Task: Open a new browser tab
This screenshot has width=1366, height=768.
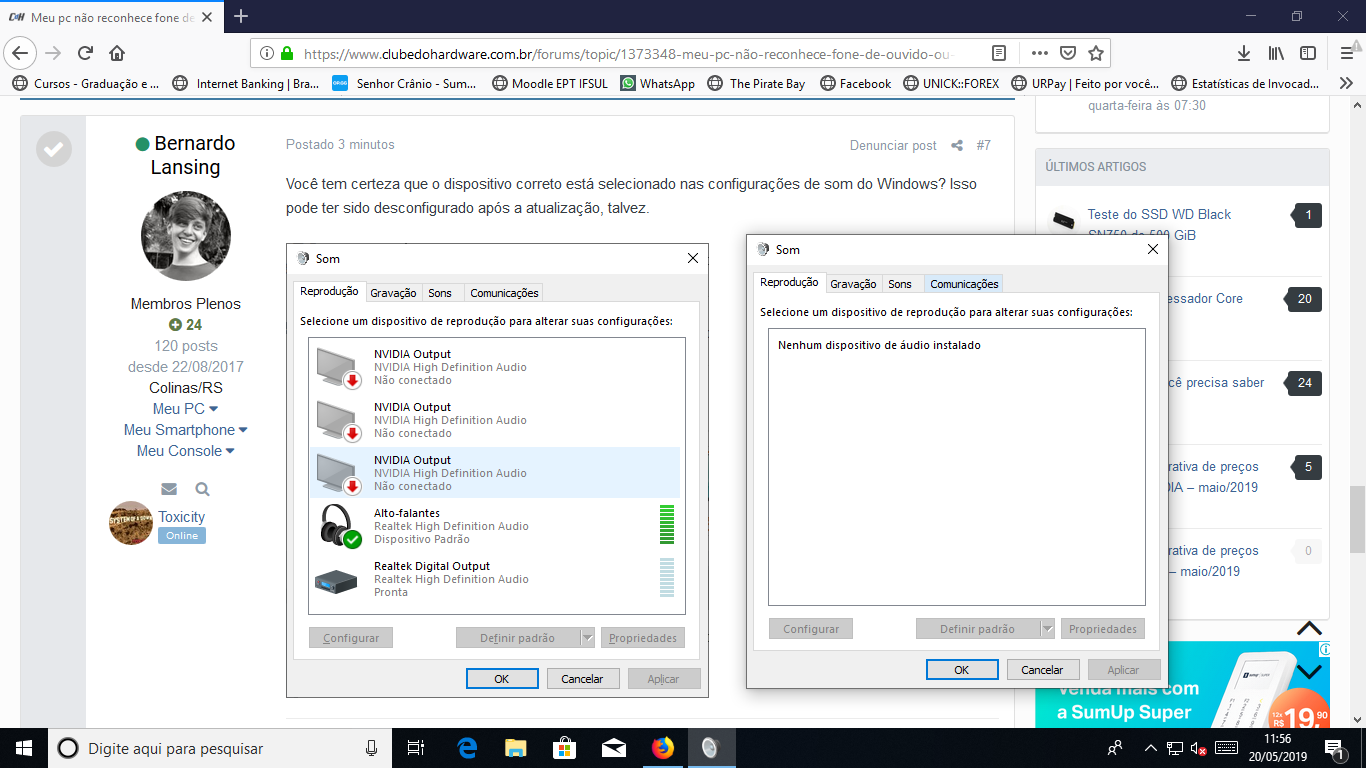Action: (241, 16)
